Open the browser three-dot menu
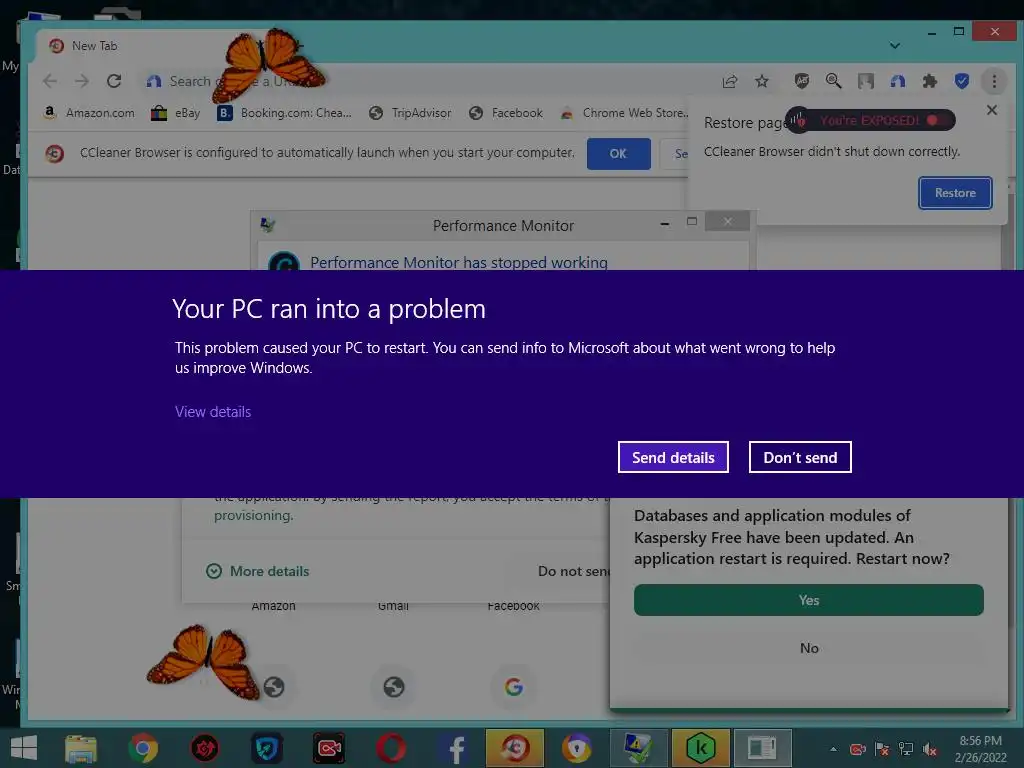1024x768 pixels. click(x=994, y=81)
